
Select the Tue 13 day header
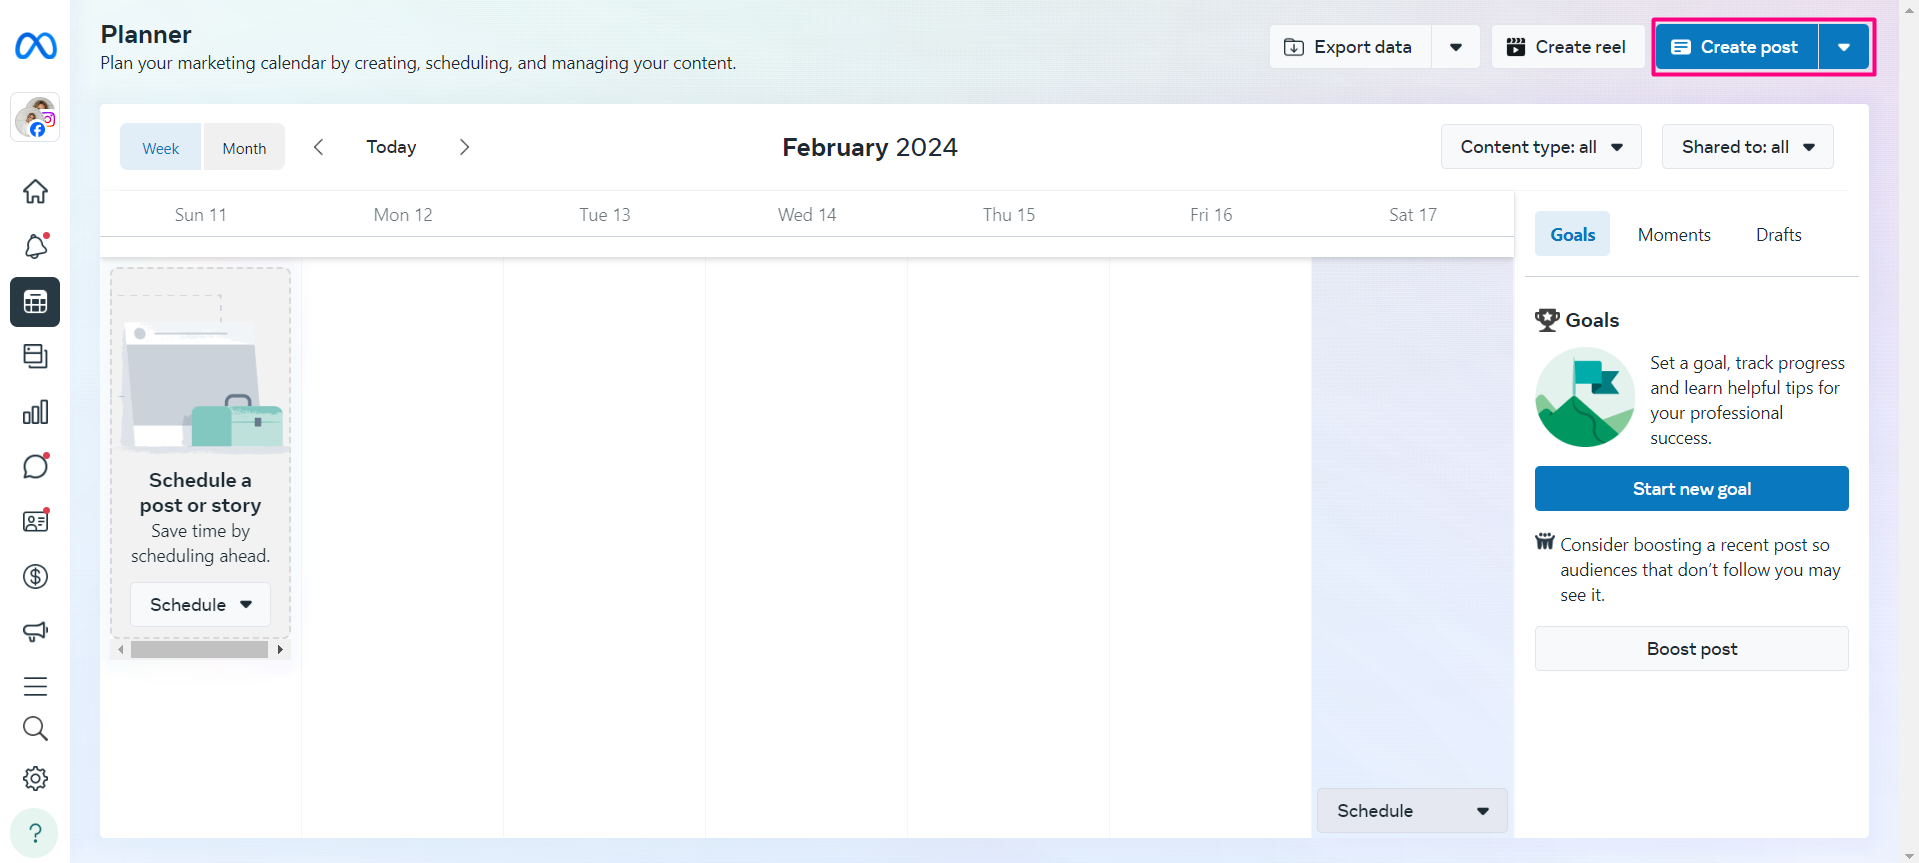pyautogui.click(x=605, y=214)
